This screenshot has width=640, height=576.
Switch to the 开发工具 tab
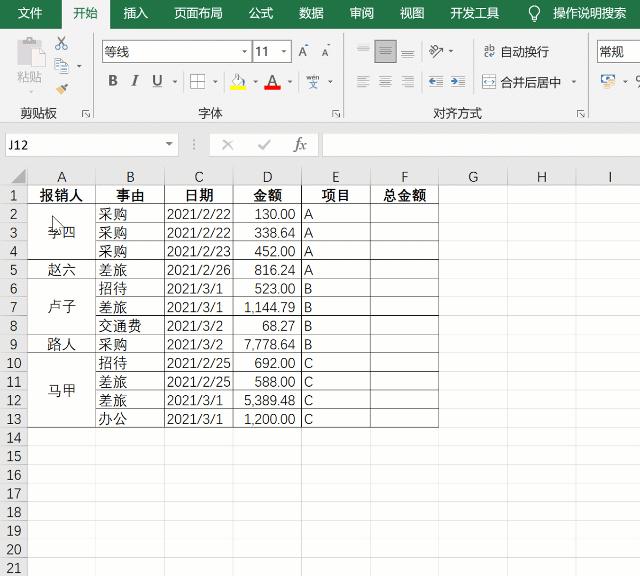[474, 13]
